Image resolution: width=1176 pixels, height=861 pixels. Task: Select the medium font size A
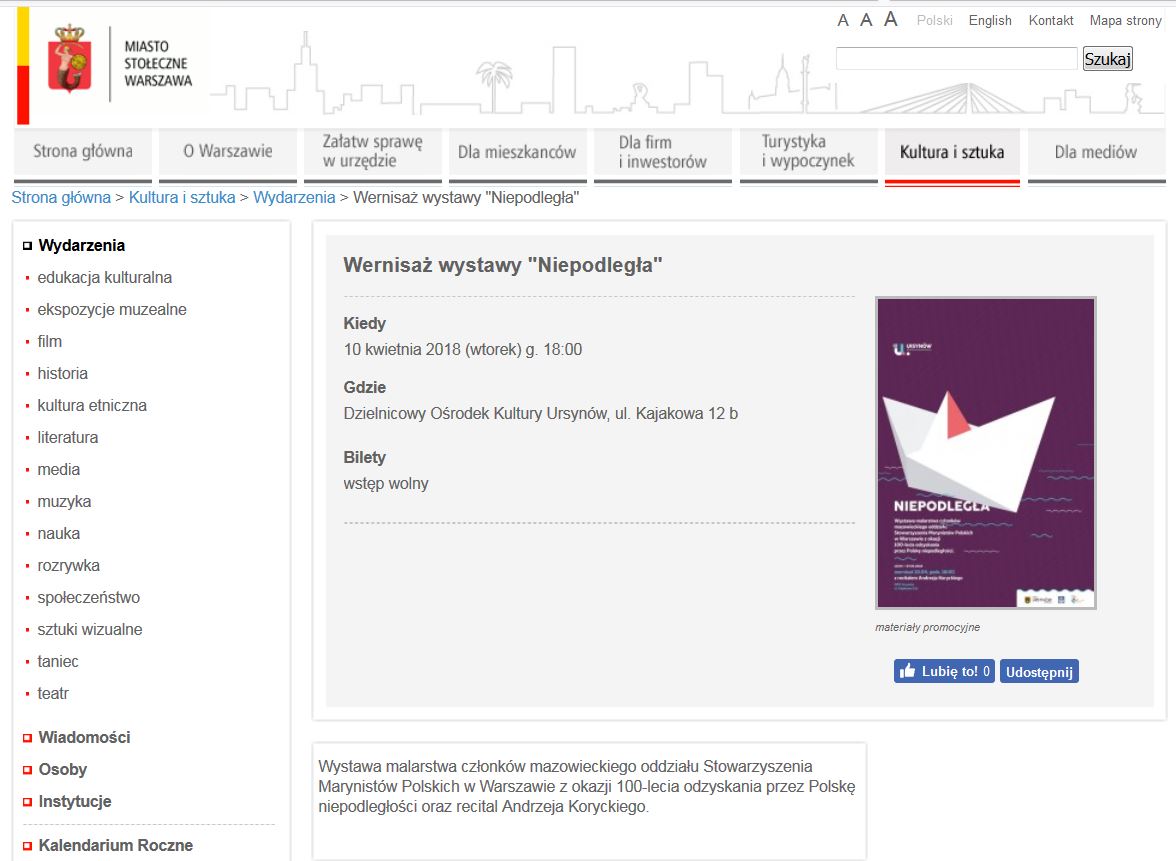point(866,20)
